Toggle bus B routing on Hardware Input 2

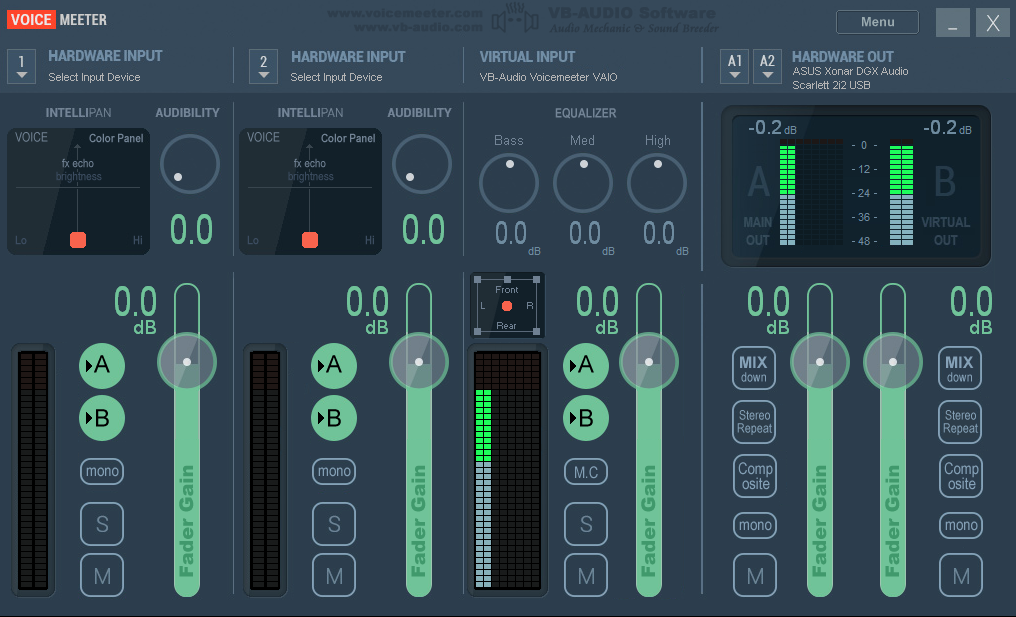pos(334,418)
